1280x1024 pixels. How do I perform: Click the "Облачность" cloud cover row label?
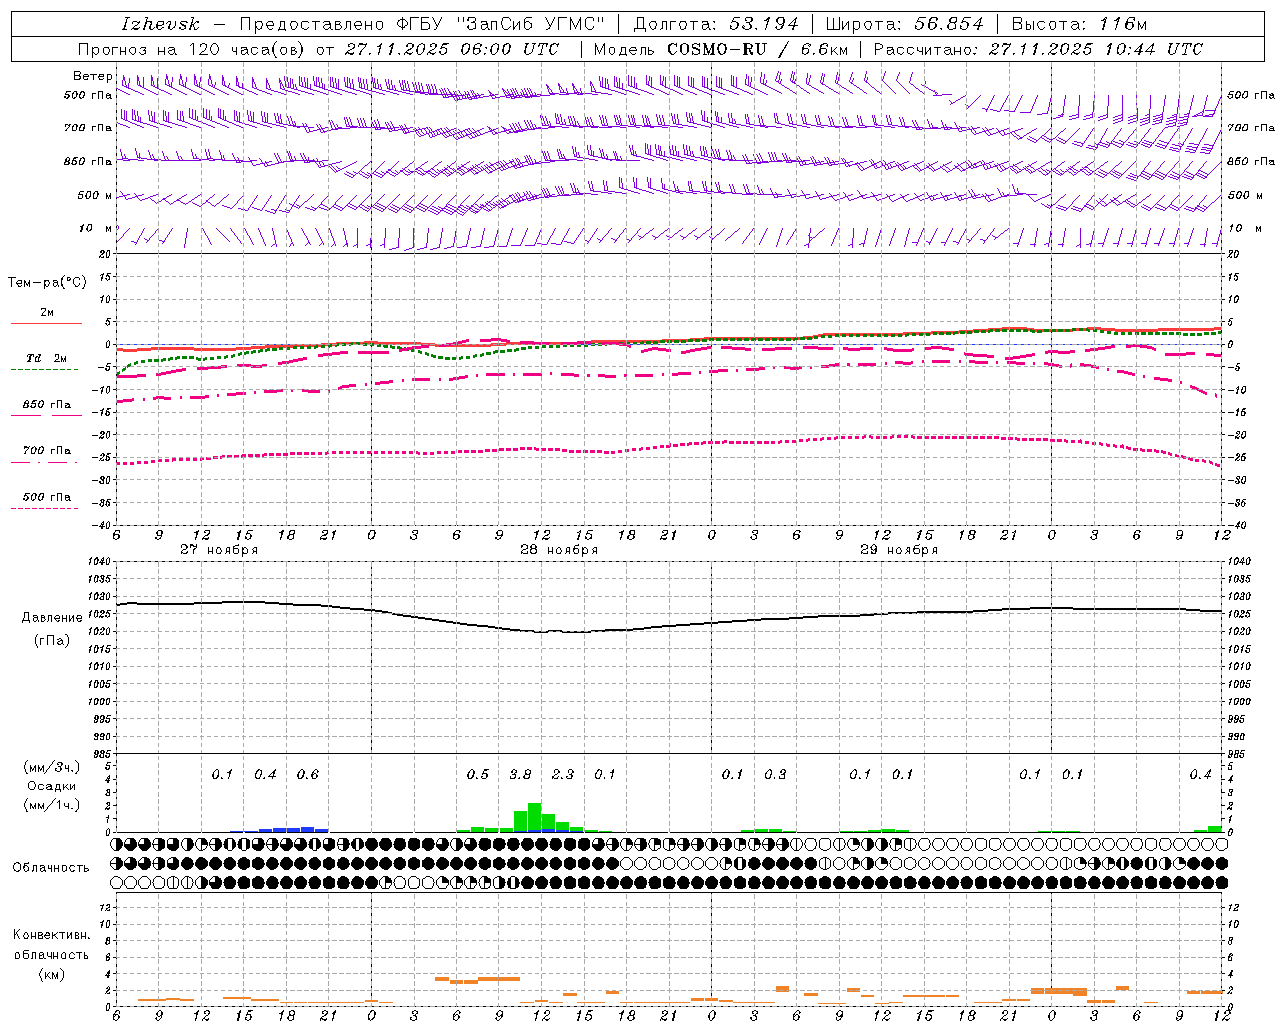51,867
